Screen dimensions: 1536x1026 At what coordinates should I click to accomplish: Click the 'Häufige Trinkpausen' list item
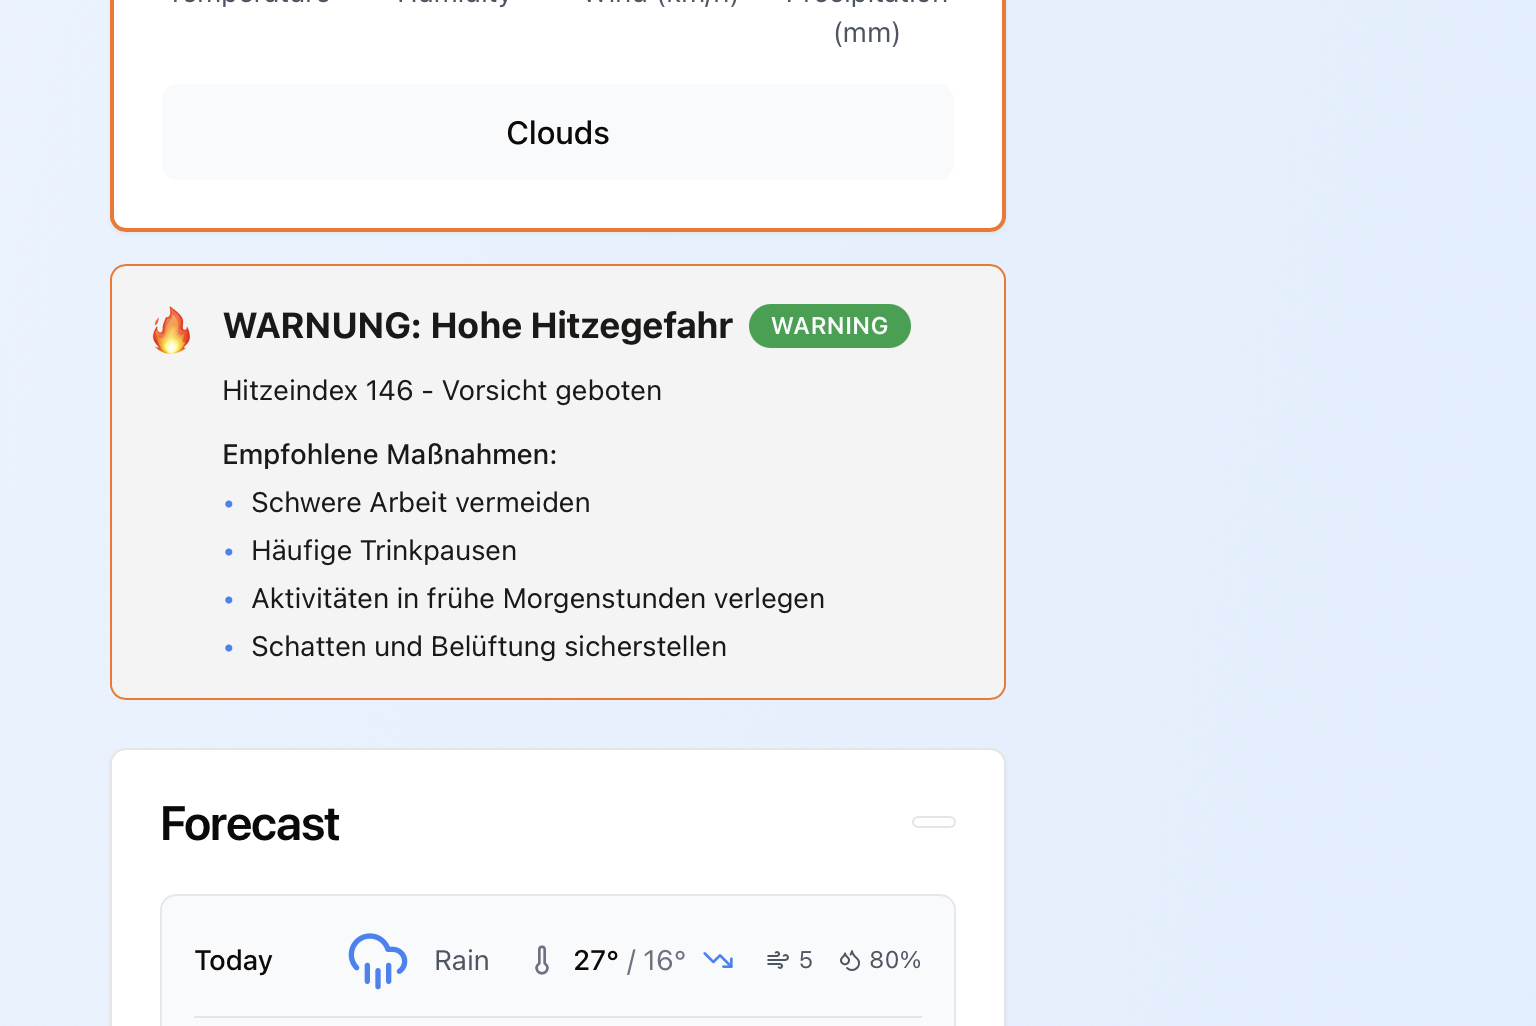(x=383, y=550)
